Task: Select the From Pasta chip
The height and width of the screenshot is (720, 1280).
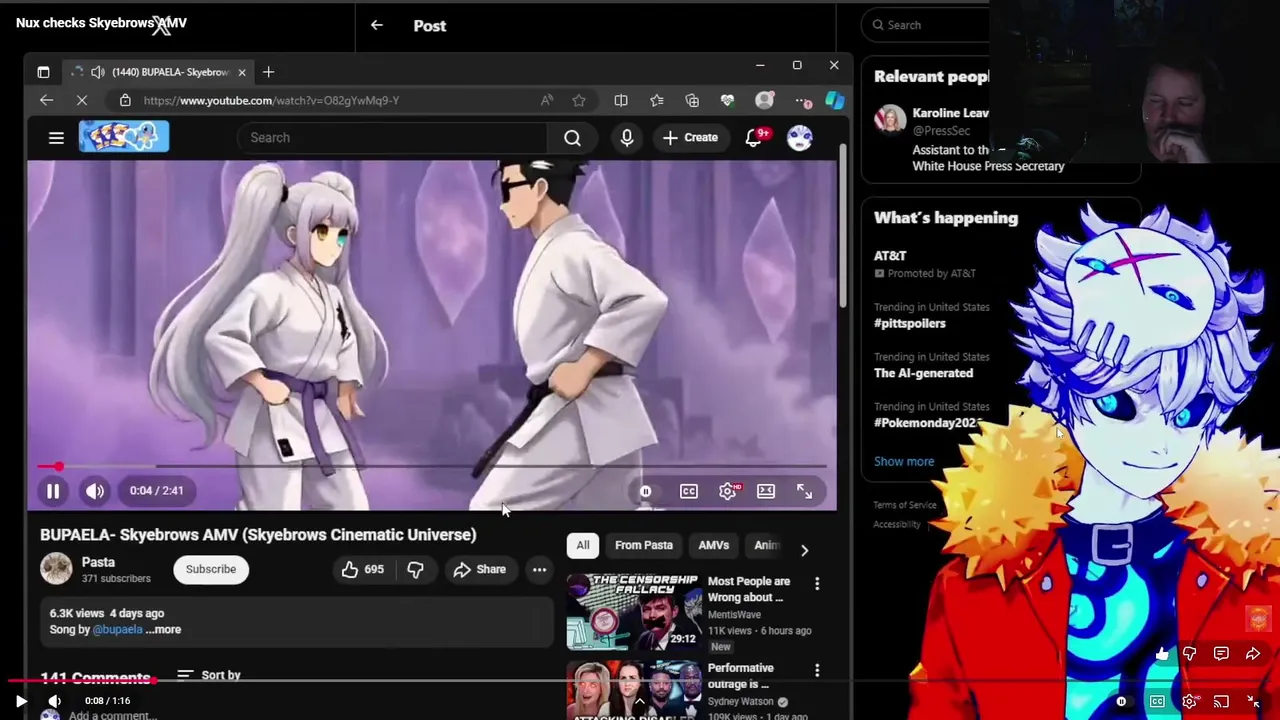Action: (x=644, y=545)
